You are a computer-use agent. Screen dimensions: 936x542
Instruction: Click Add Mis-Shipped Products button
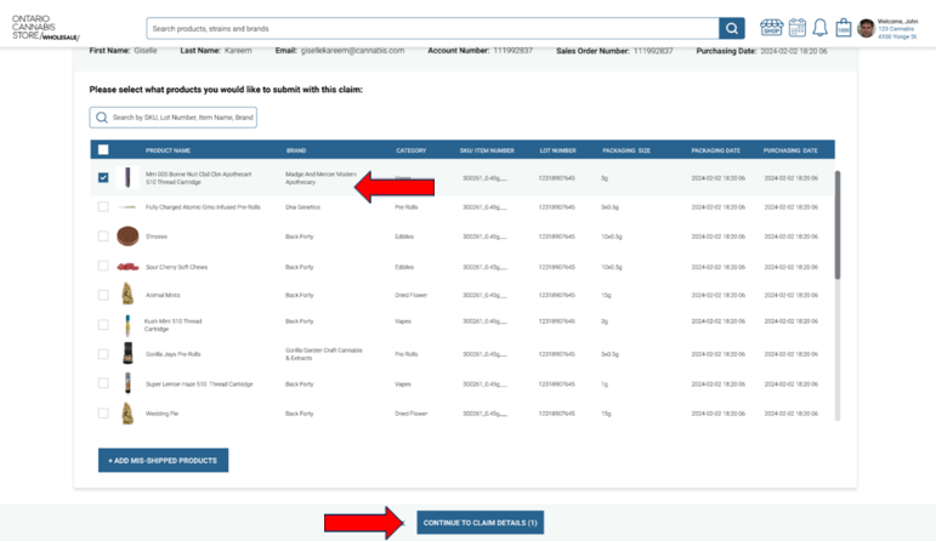[163, 460]
